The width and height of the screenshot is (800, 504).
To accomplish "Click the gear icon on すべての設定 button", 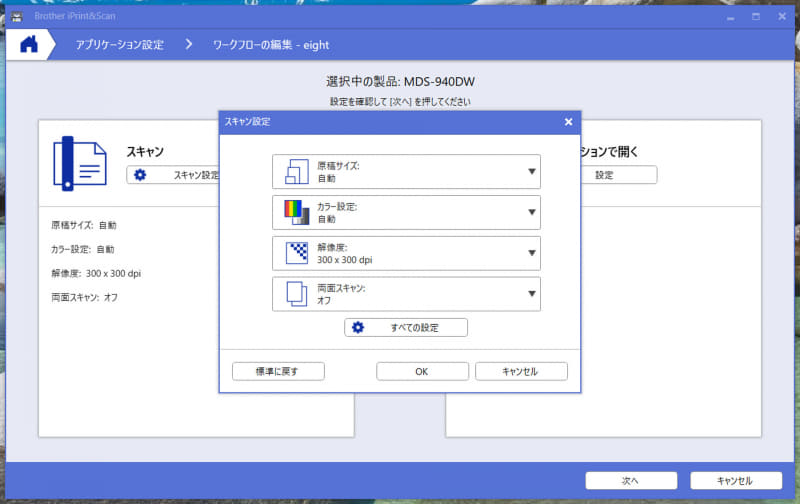I will coord(358,327).
